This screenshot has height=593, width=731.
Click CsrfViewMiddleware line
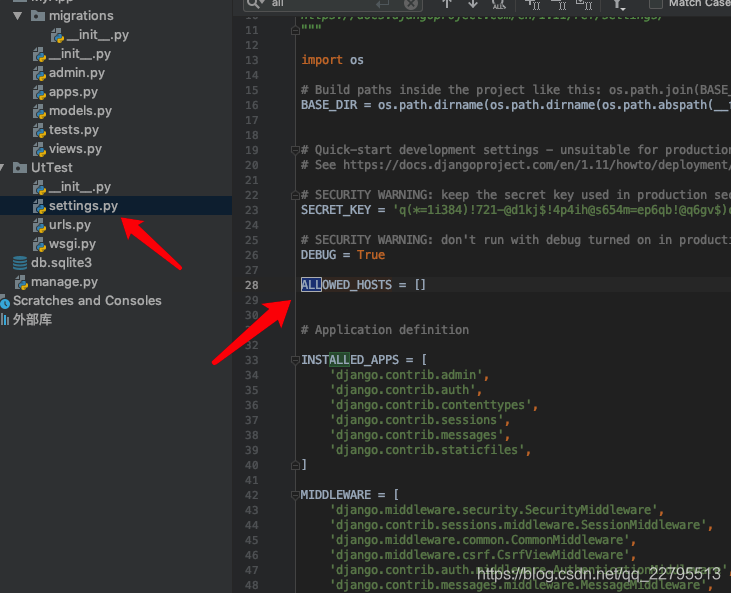click(483, 555)
